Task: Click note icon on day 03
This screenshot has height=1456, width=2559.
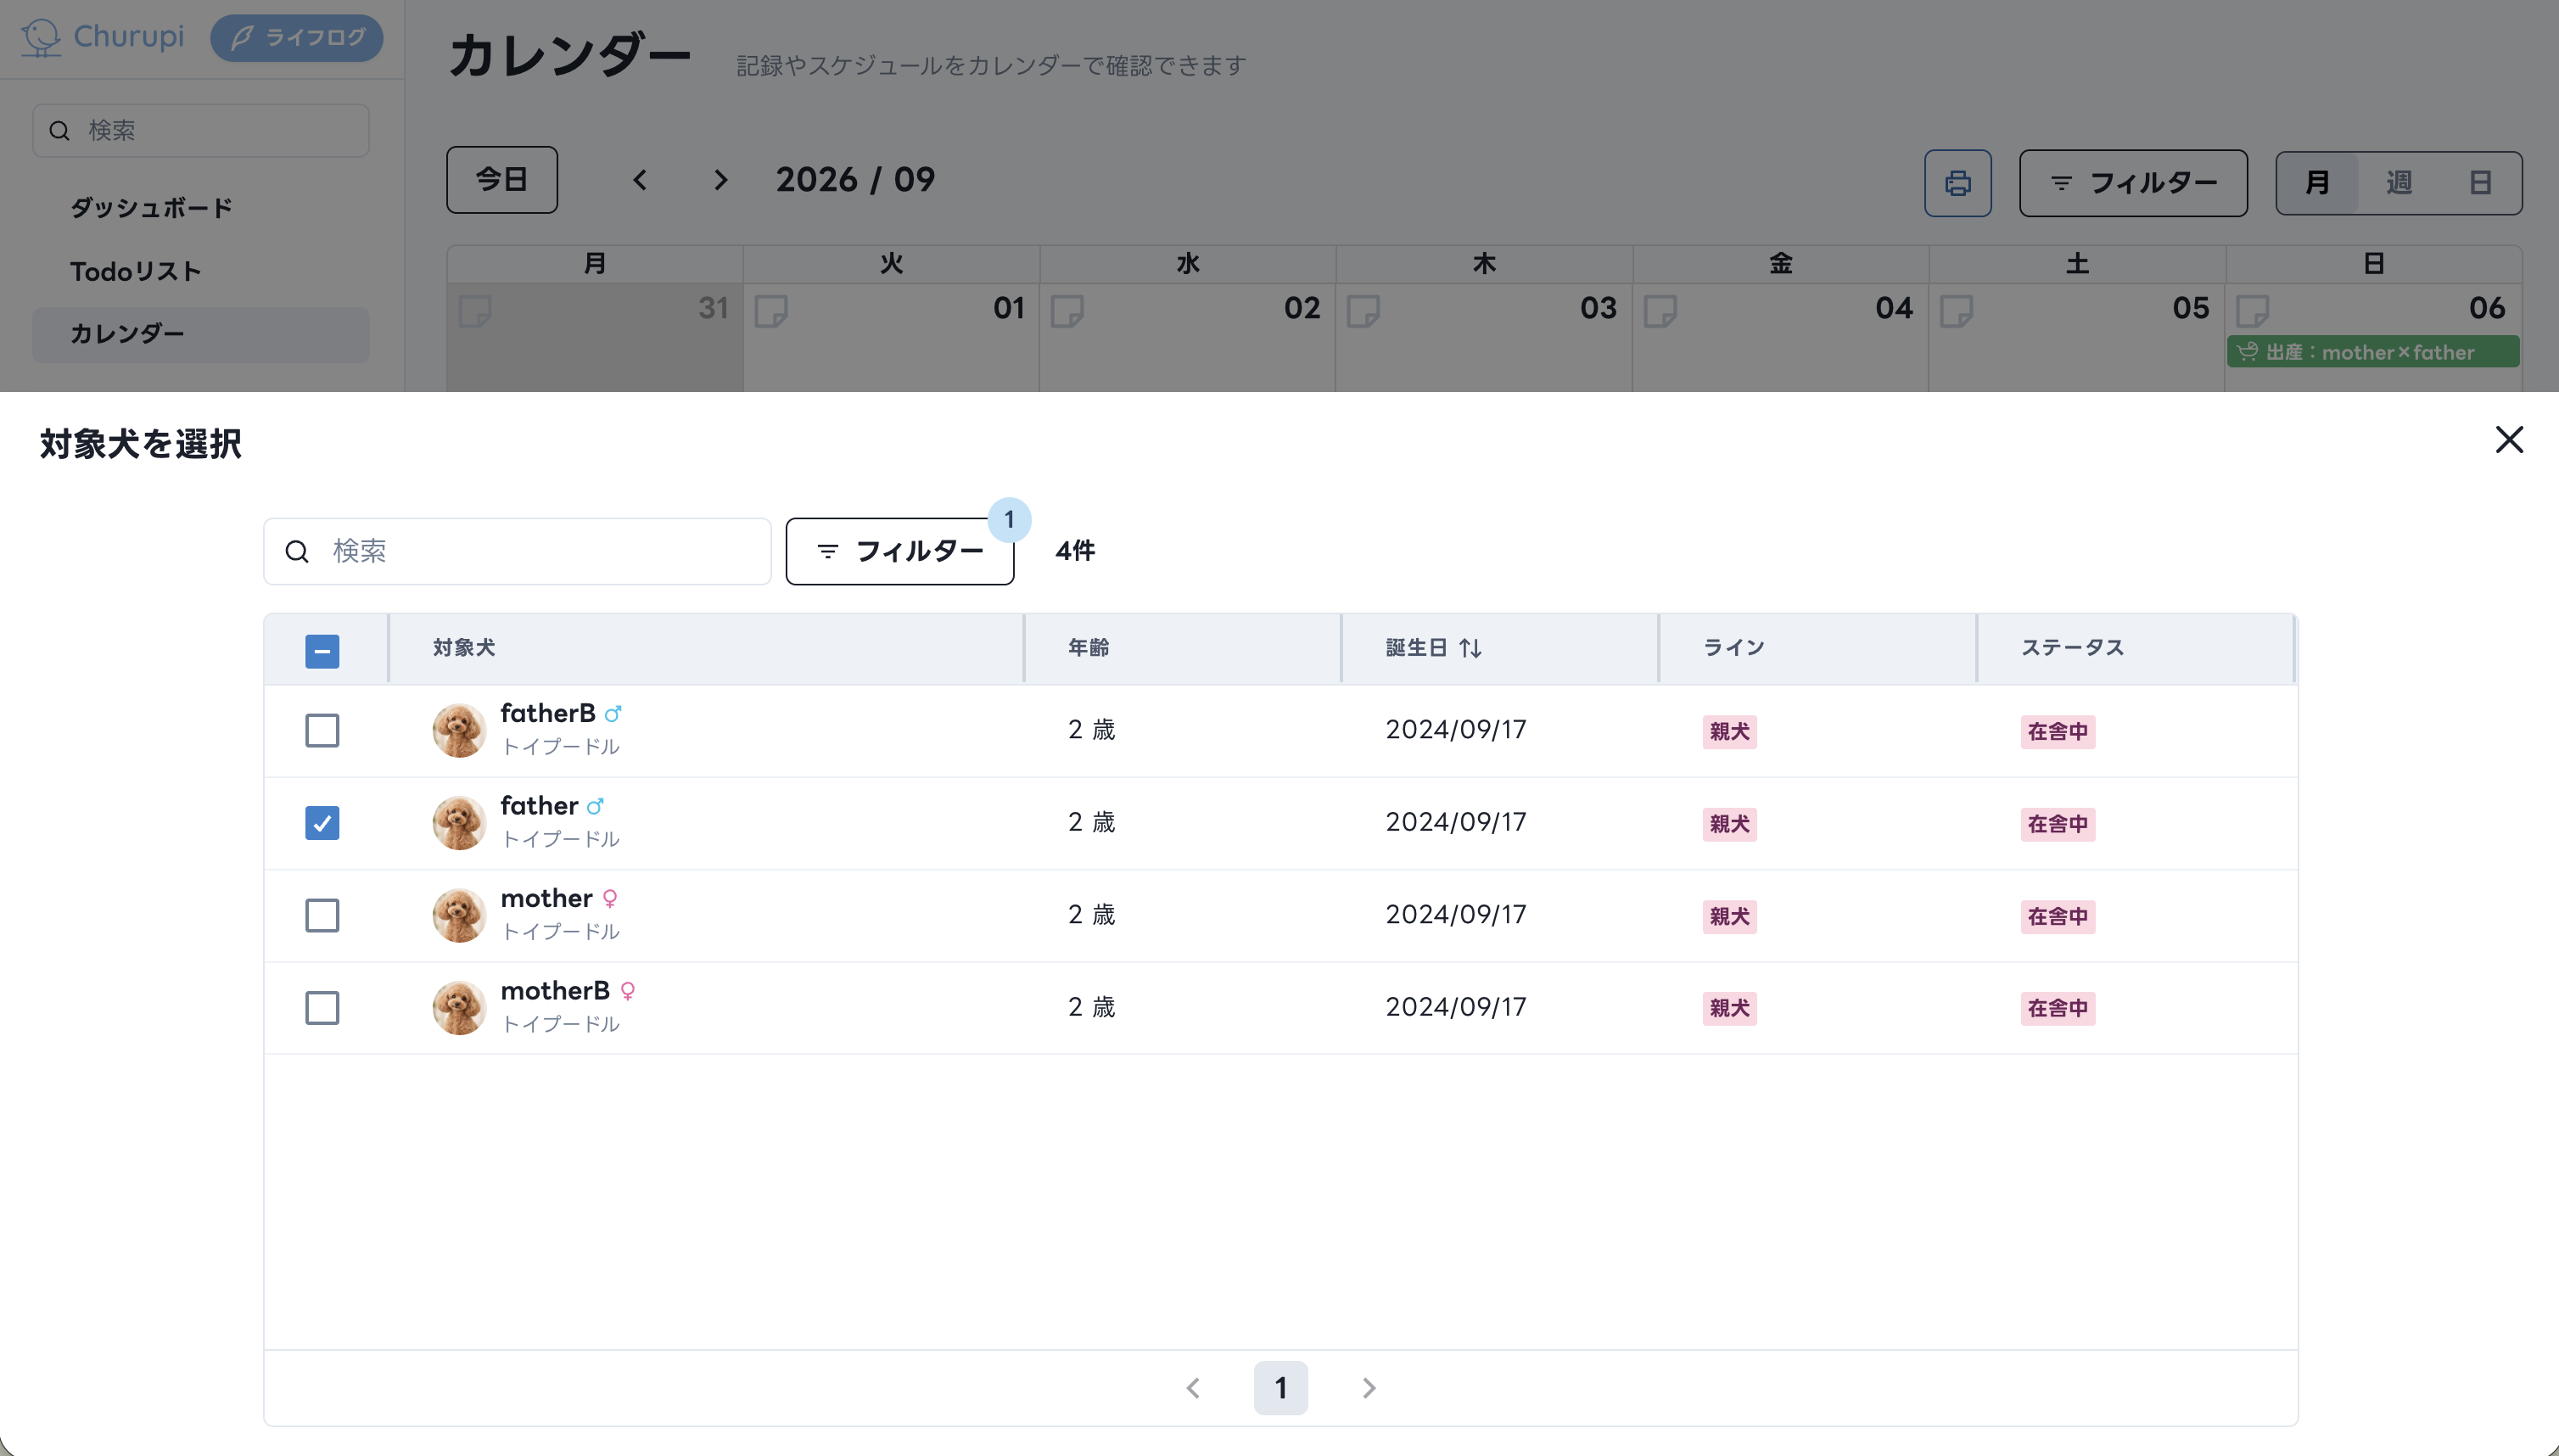Action: (1363, 311)
